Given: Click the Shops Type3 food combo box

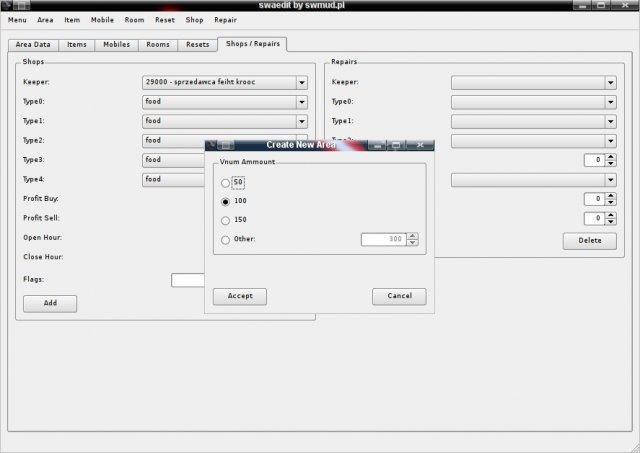Looking at the screenshot, I should [174, 160].
